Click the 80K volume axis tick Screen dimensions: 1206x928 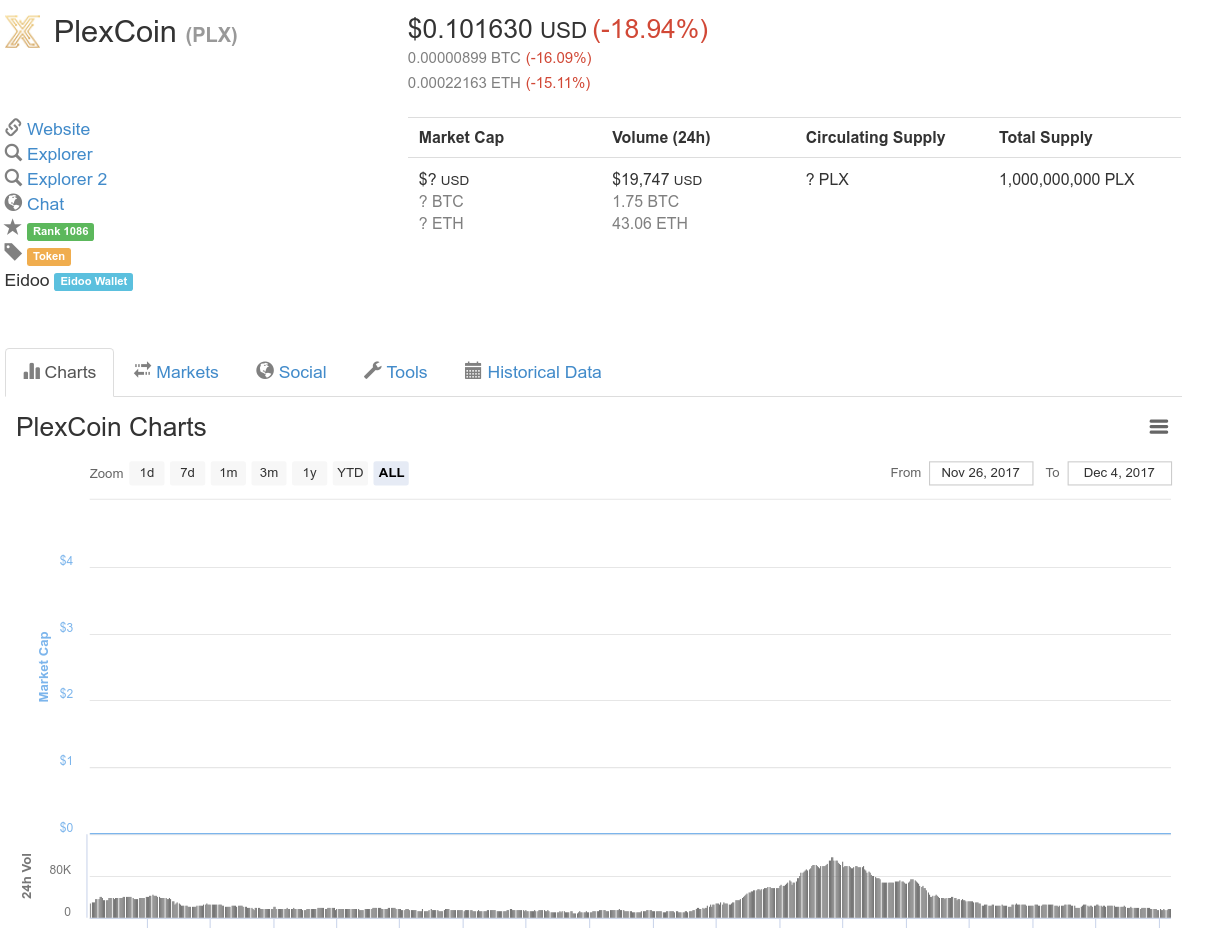[x=60, y=870]
